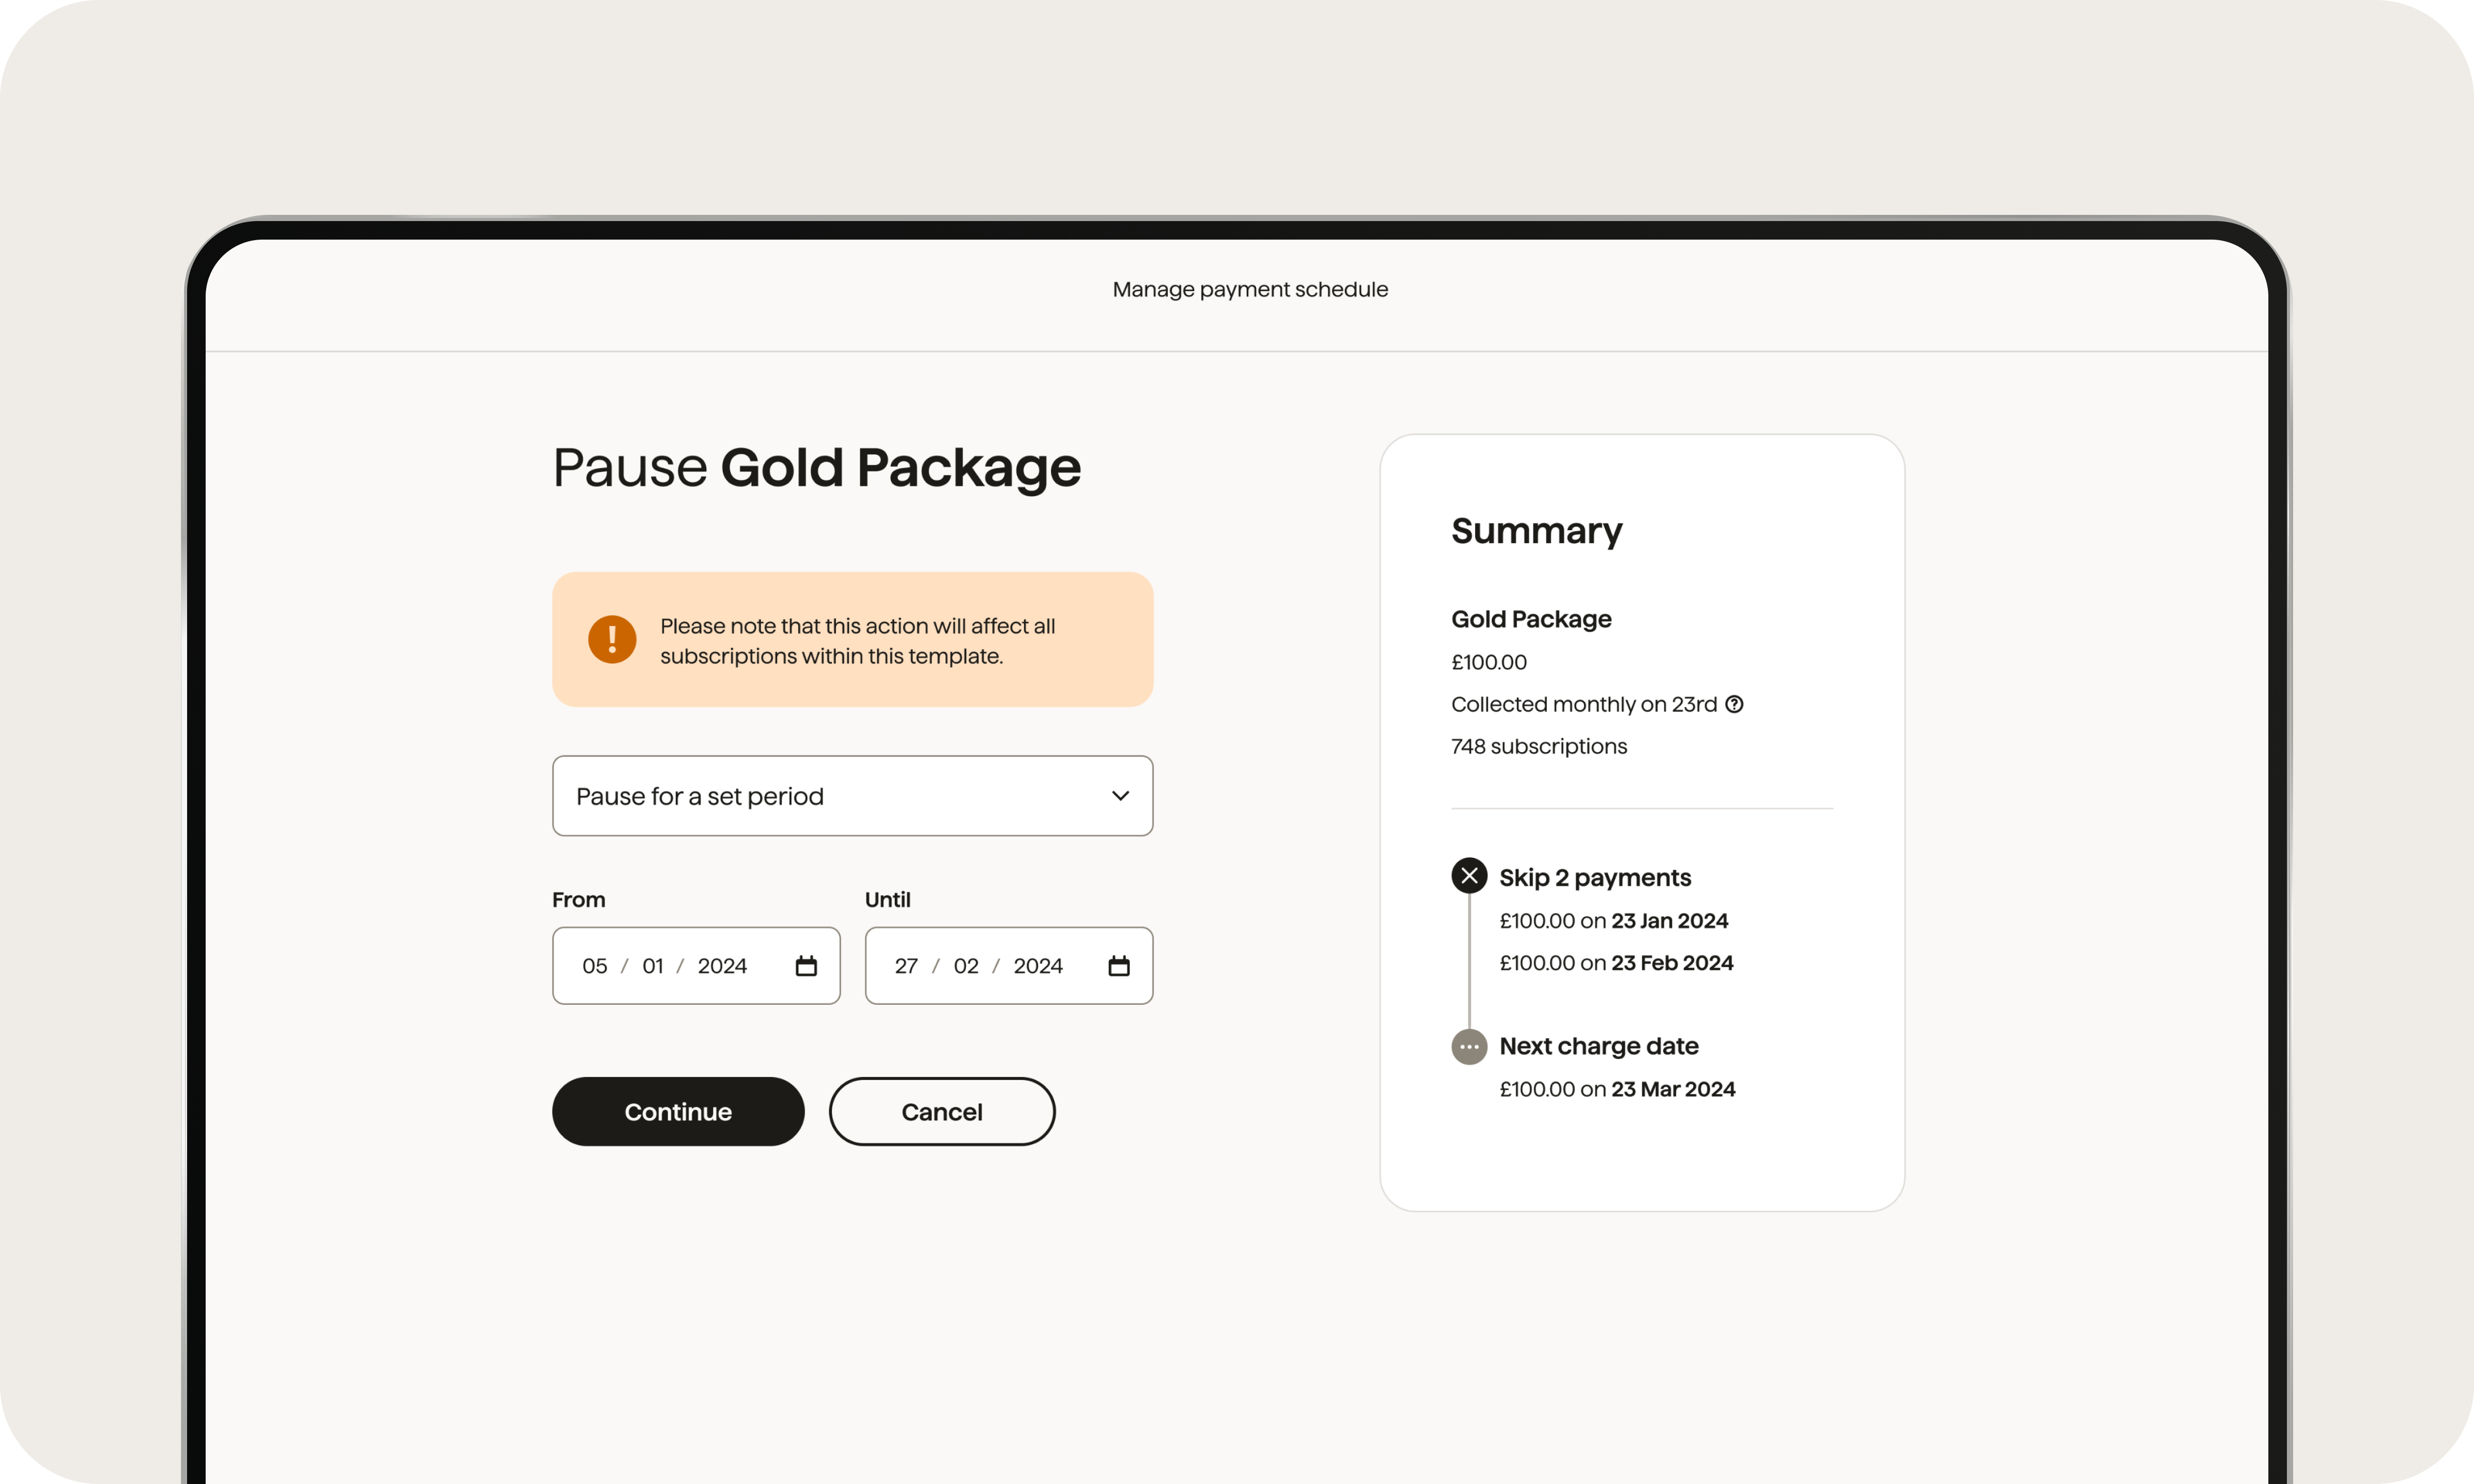Click the Cancel button

(x=942, y=1111)
